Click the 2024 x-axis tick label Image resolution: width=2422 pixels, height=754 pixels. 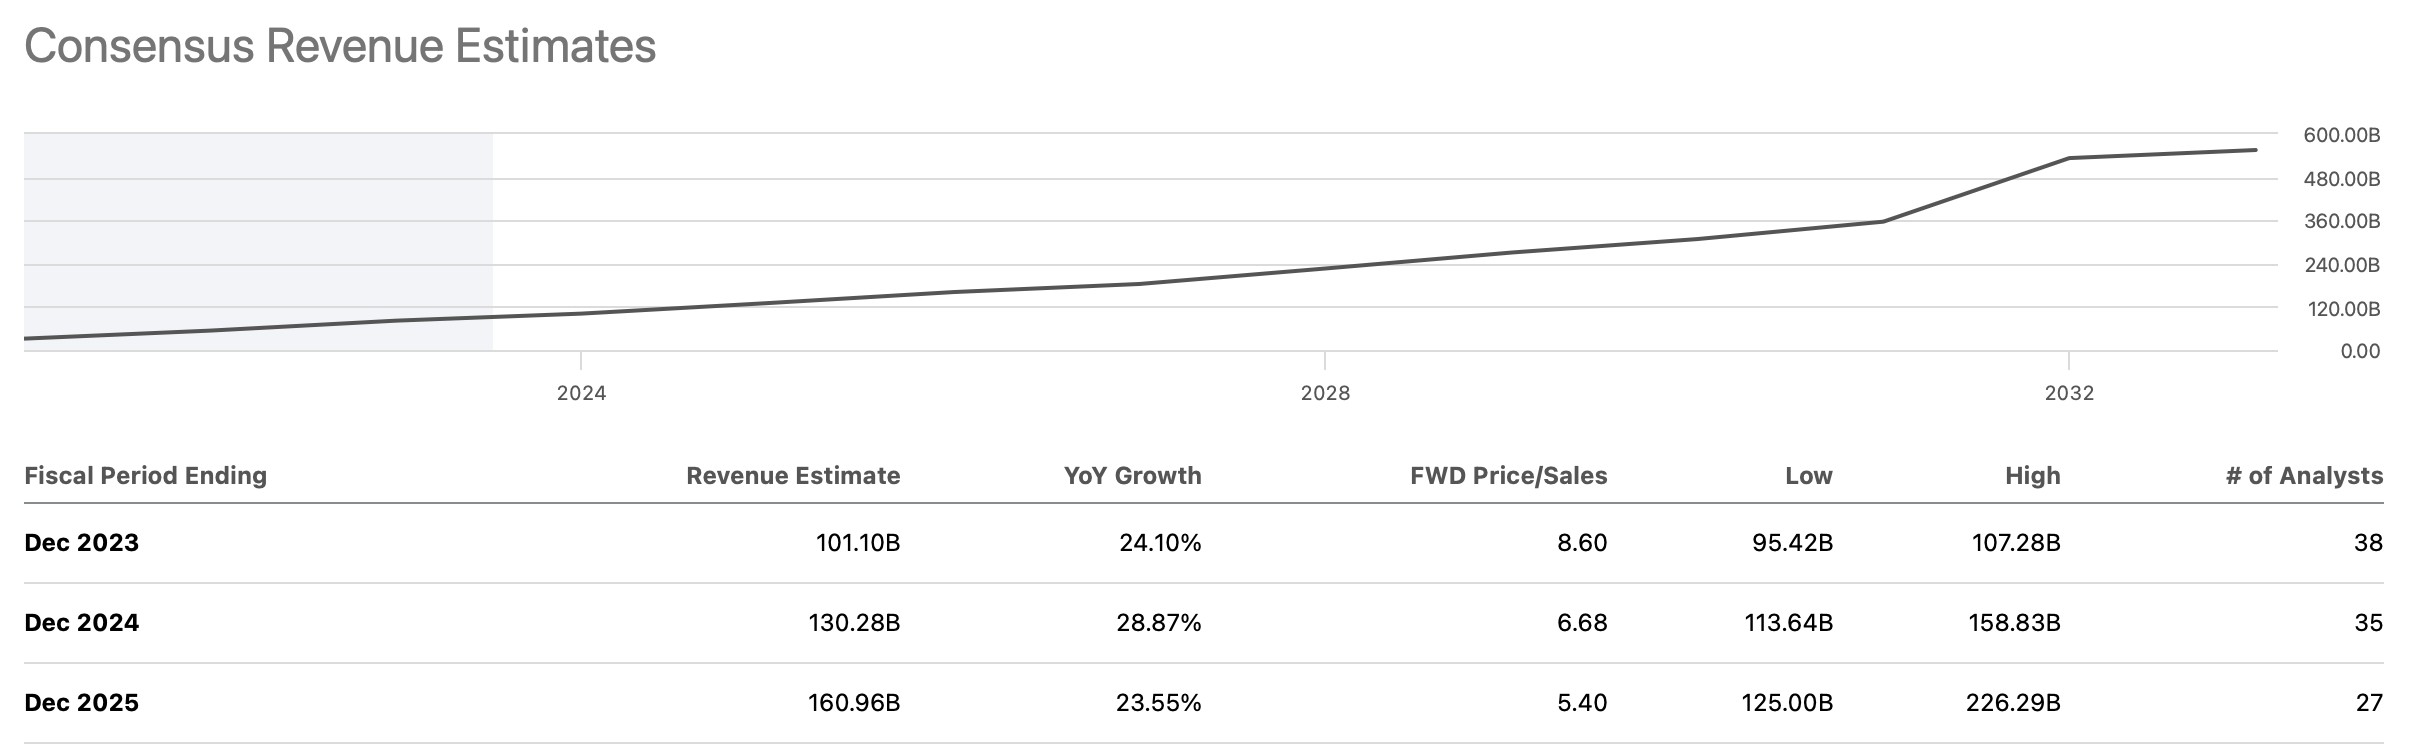581,393
